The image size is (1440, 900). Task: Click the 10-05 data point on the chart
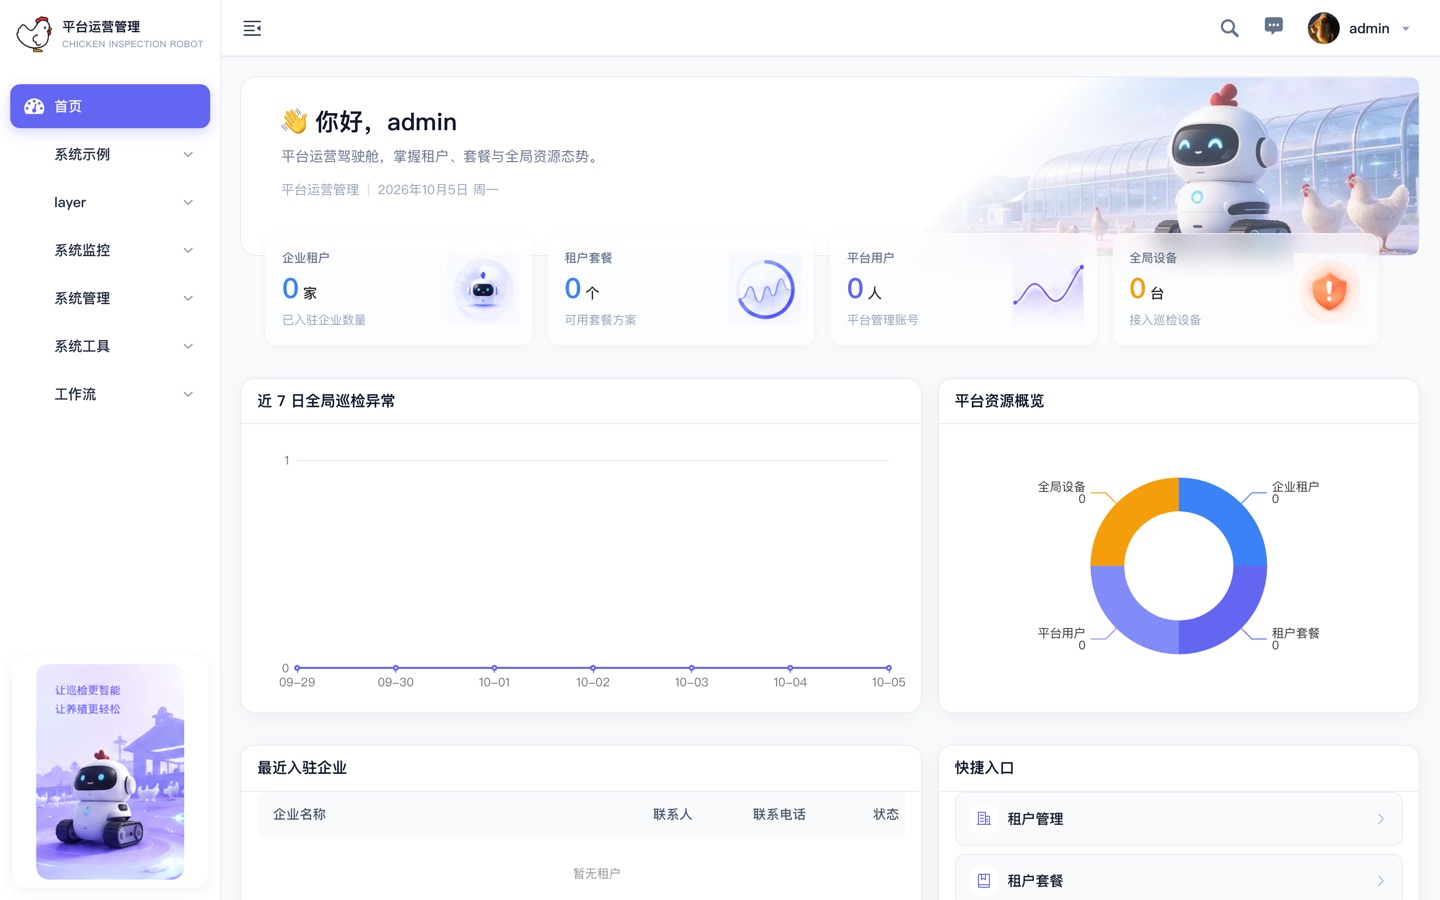click(x=888, y=668)
